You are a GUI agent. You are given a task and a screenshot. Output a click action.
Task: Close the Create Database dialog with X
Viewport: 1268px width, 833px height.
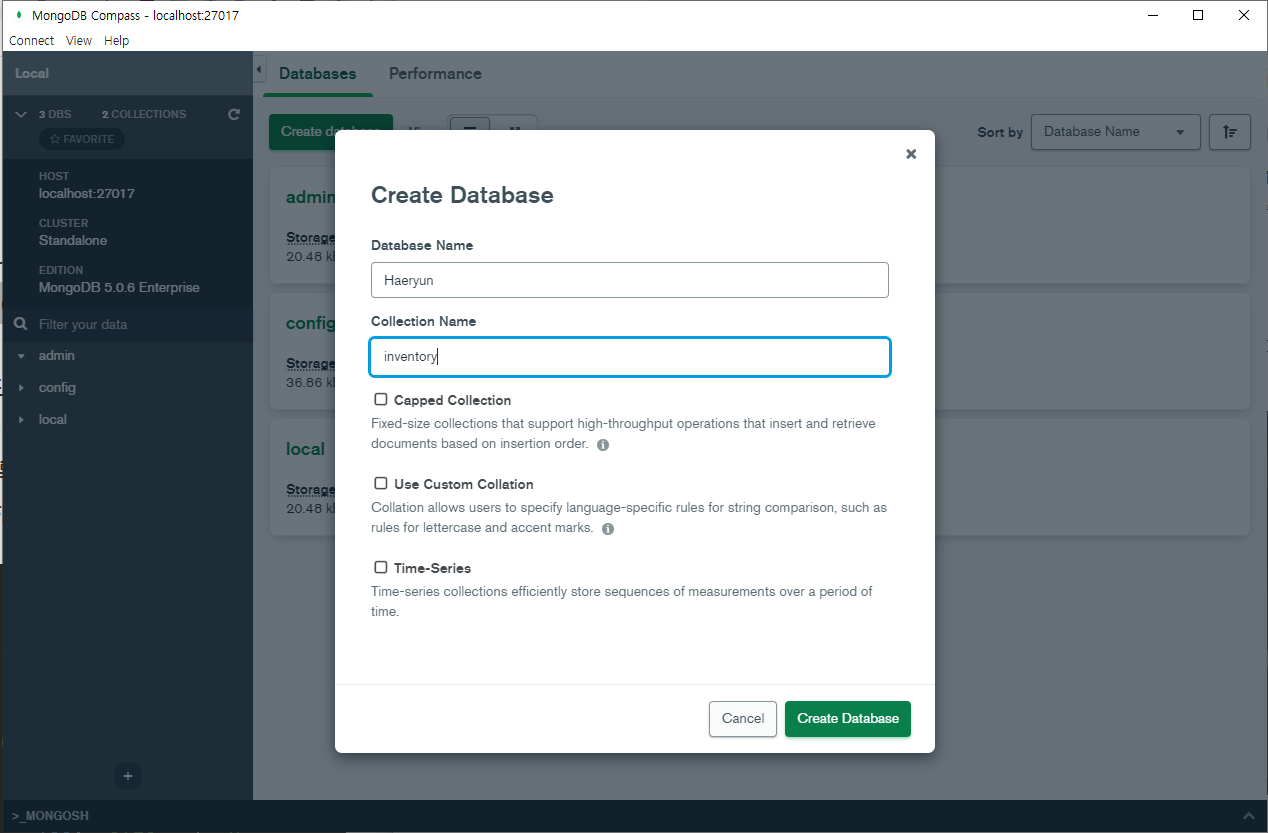point(911,154)
